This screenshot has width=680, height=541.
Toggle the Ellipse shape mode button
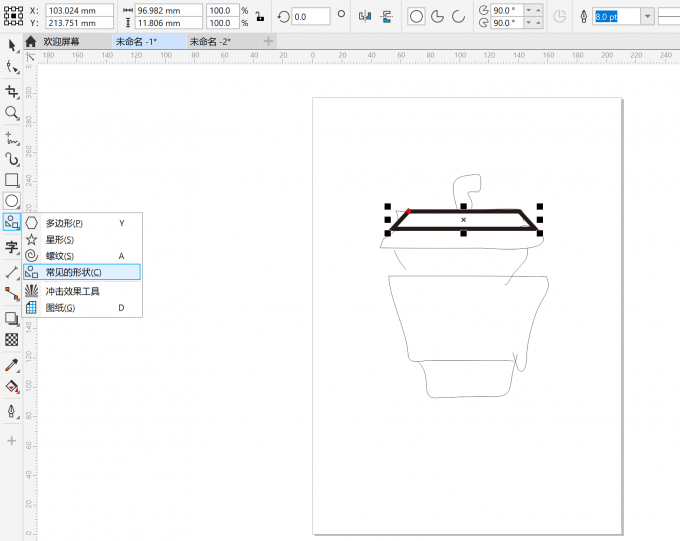(416, 16)
